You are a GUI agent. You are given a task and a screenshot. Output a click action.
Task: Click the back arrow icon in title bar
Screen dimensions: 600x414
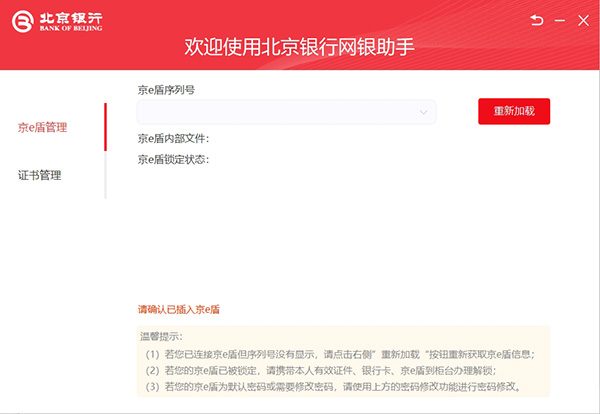coord(536,20)
